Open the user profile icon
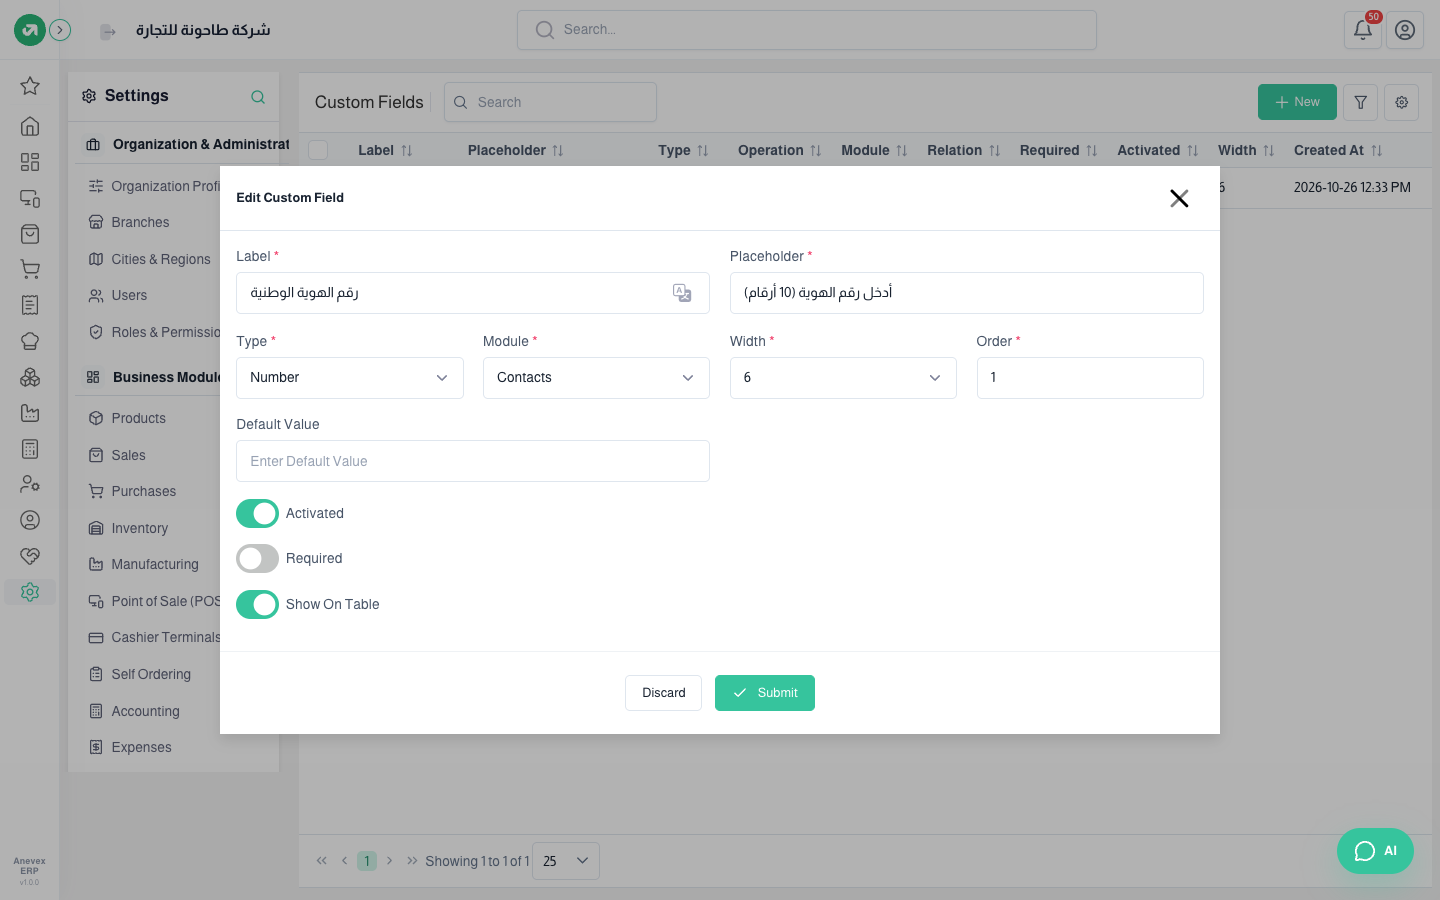The image size is (1440, 900). pyautogui.click(x=1405, y=30)
